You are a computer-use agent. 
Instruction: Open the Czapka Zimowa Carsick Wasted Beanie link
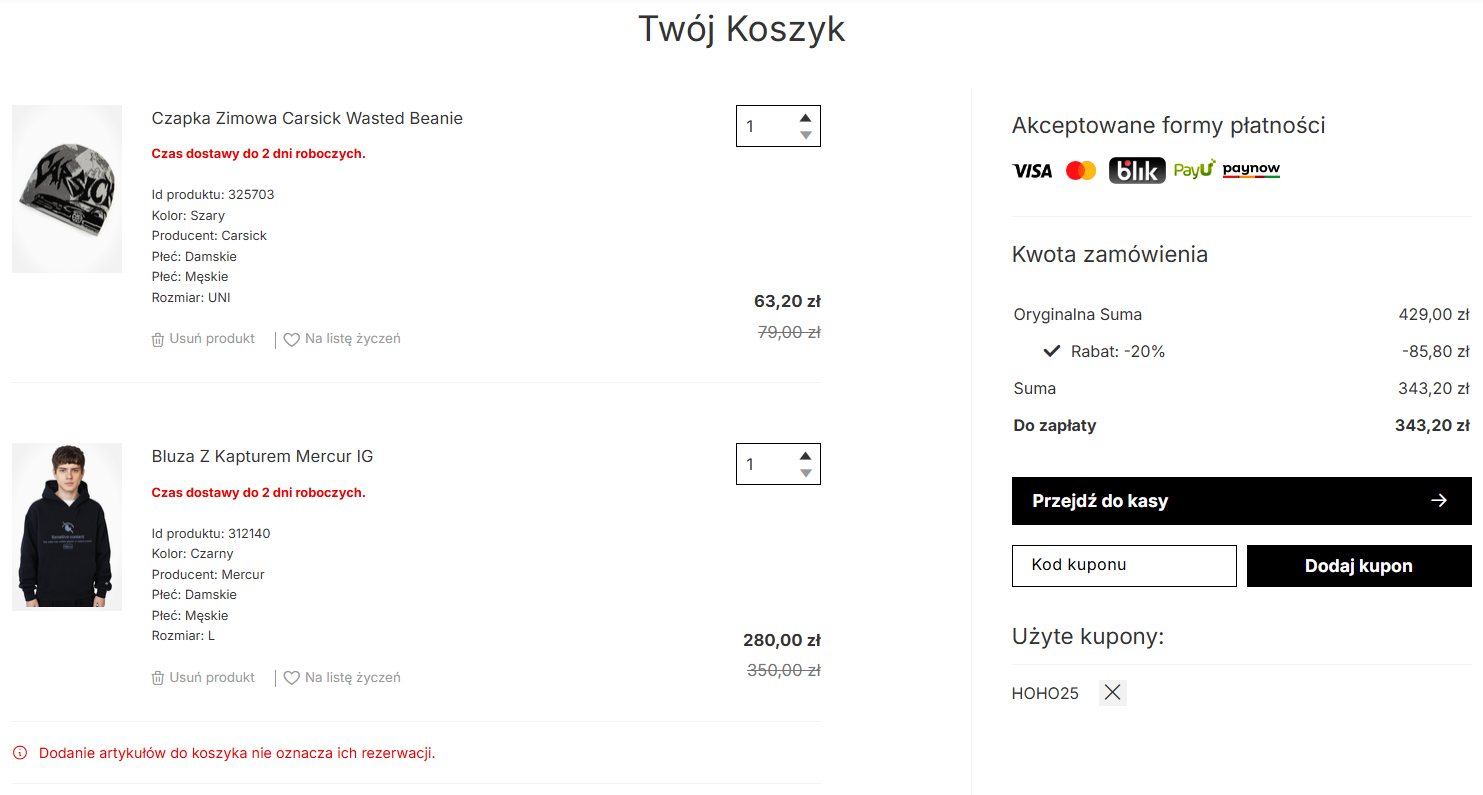tap(307, 118)
